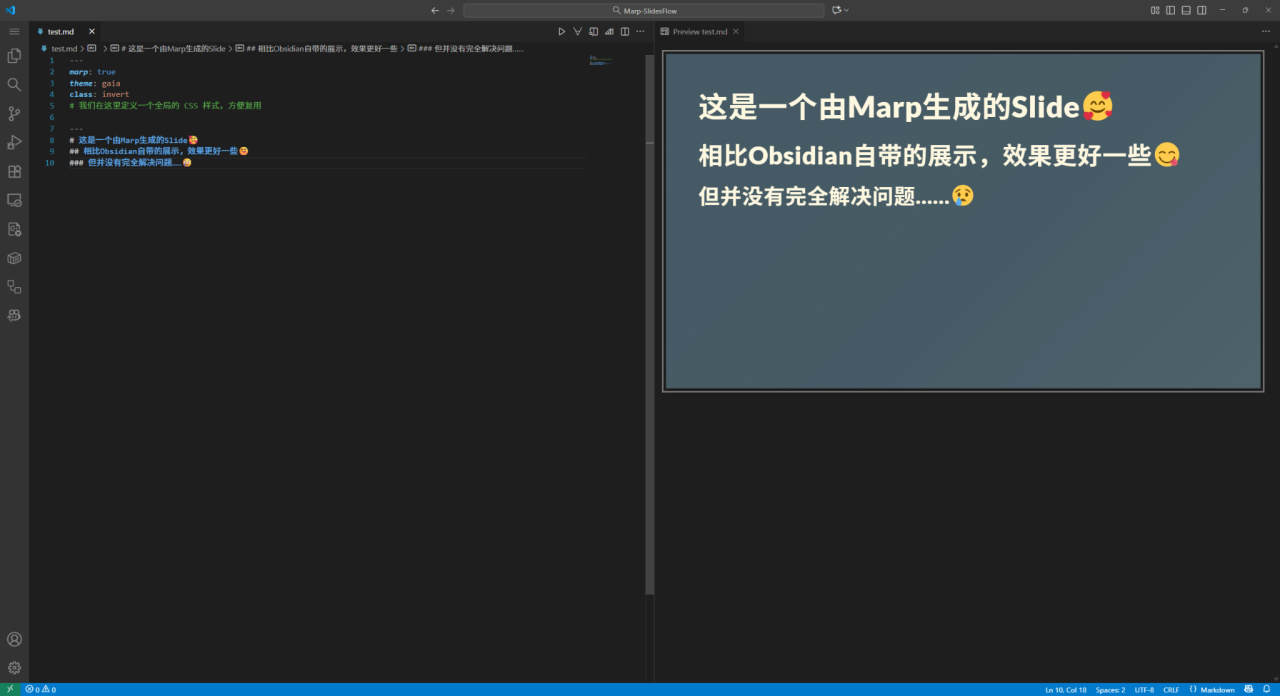This screenshot has height=696, width=1280.
Task: Toggle the bottom Panel visibility
Action: (1186, 10)
